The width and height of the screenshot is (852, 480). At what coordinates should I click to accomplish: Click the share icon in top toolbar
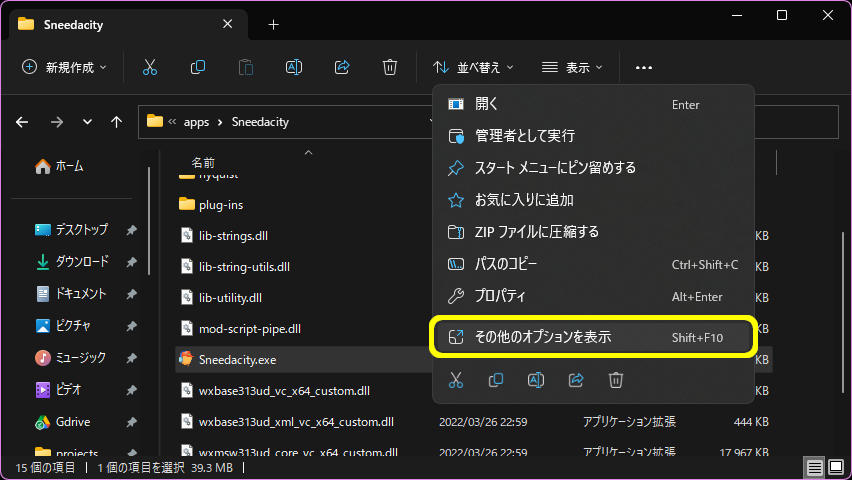tap(342, 67)
